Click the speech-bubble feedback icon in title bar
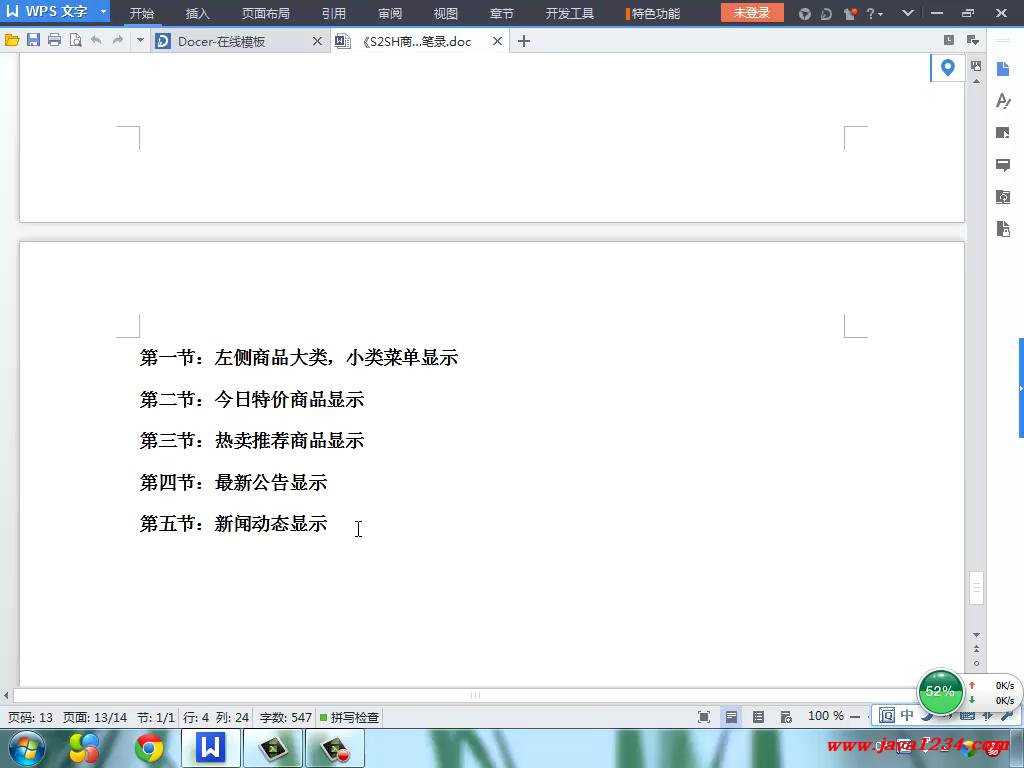 [827, 14]
